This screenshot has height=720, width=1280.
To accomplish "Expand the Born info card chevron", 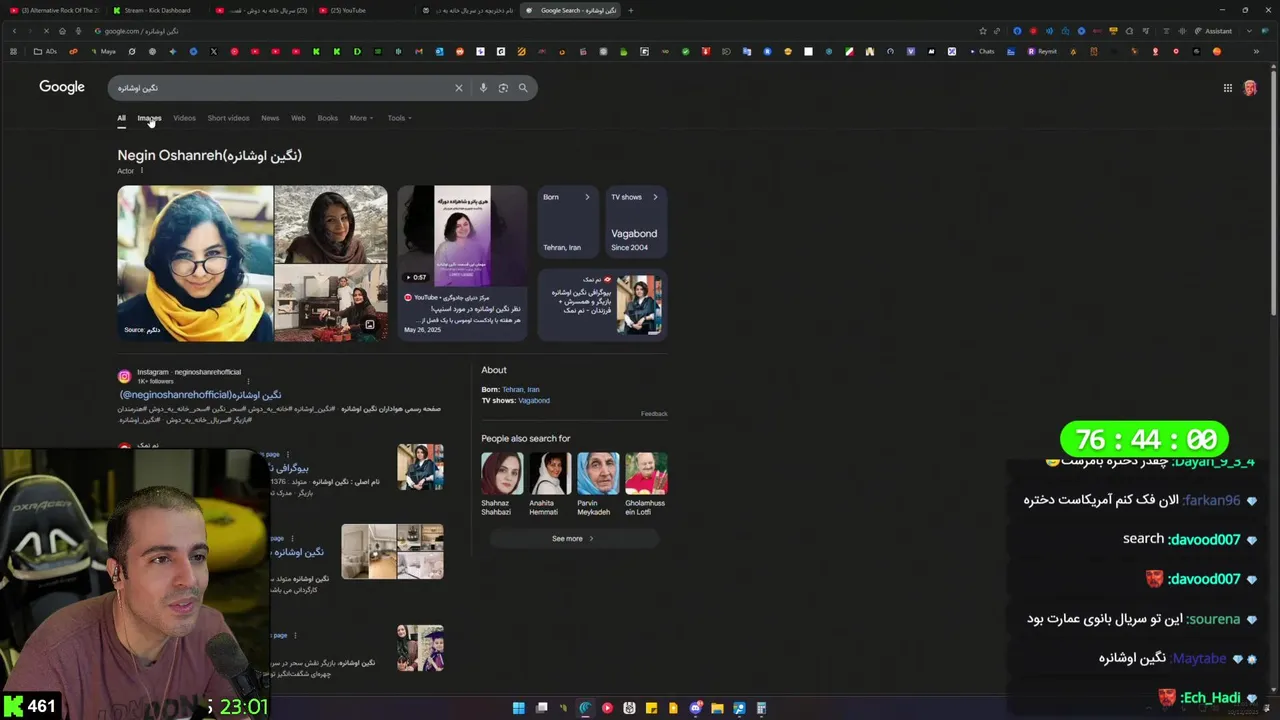I will [587, 197].
